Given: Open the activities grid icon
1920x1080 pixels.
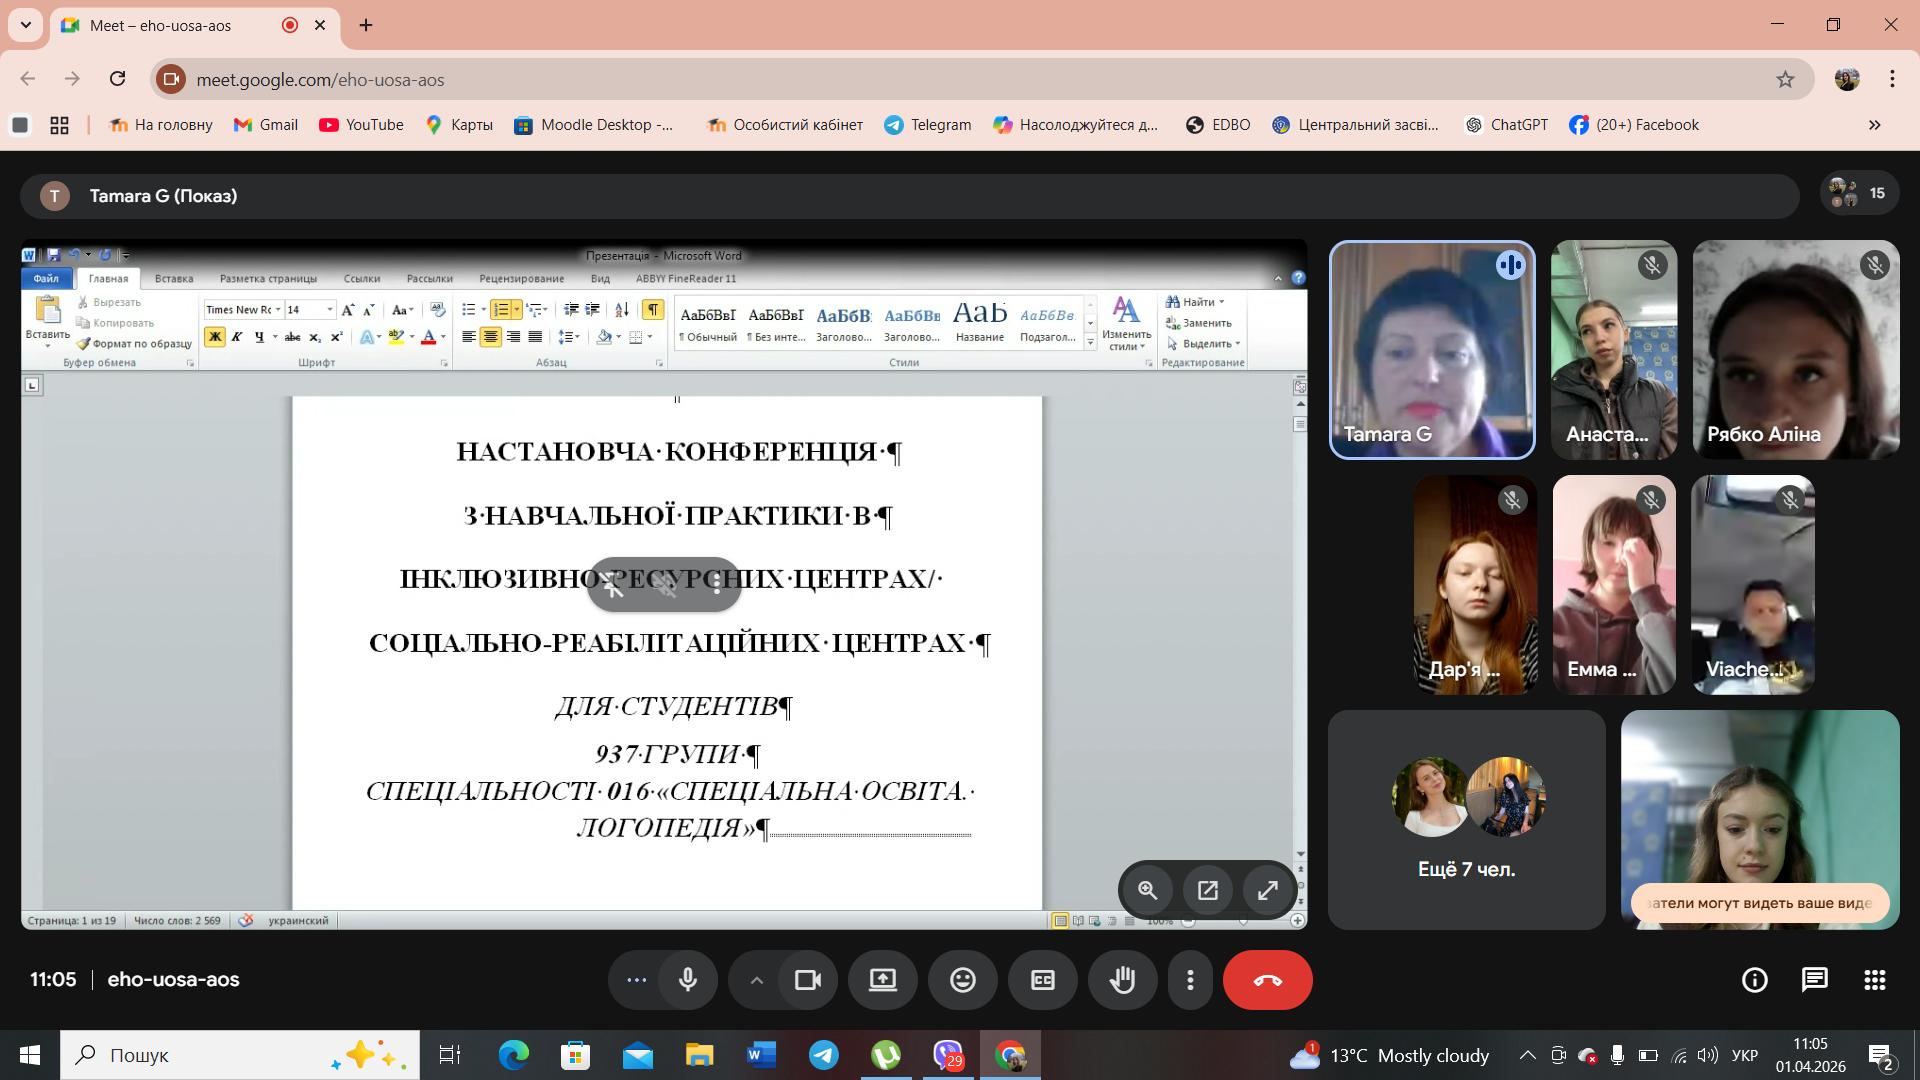Looking at the screenshot, I should click(x=1874, y=980).
